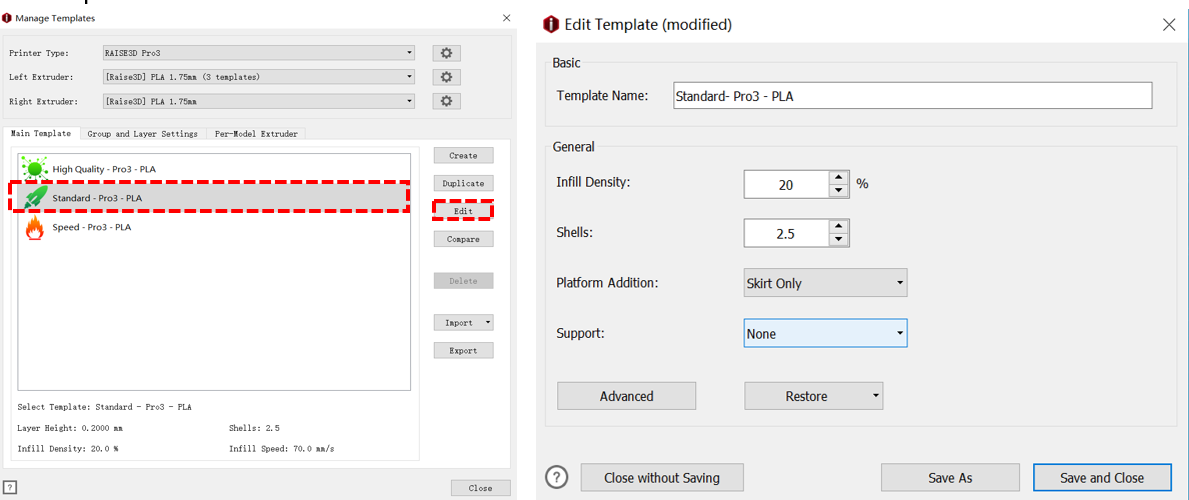
Task: Click the help question mark in Edit Template
Action: [x=557, y=477]
